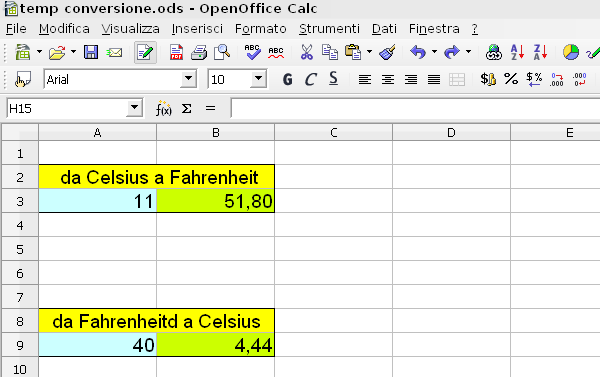The width and height of the screenshot is (600, 377).
Task: Open the Dati menu
Action: (x=384, y=29)
